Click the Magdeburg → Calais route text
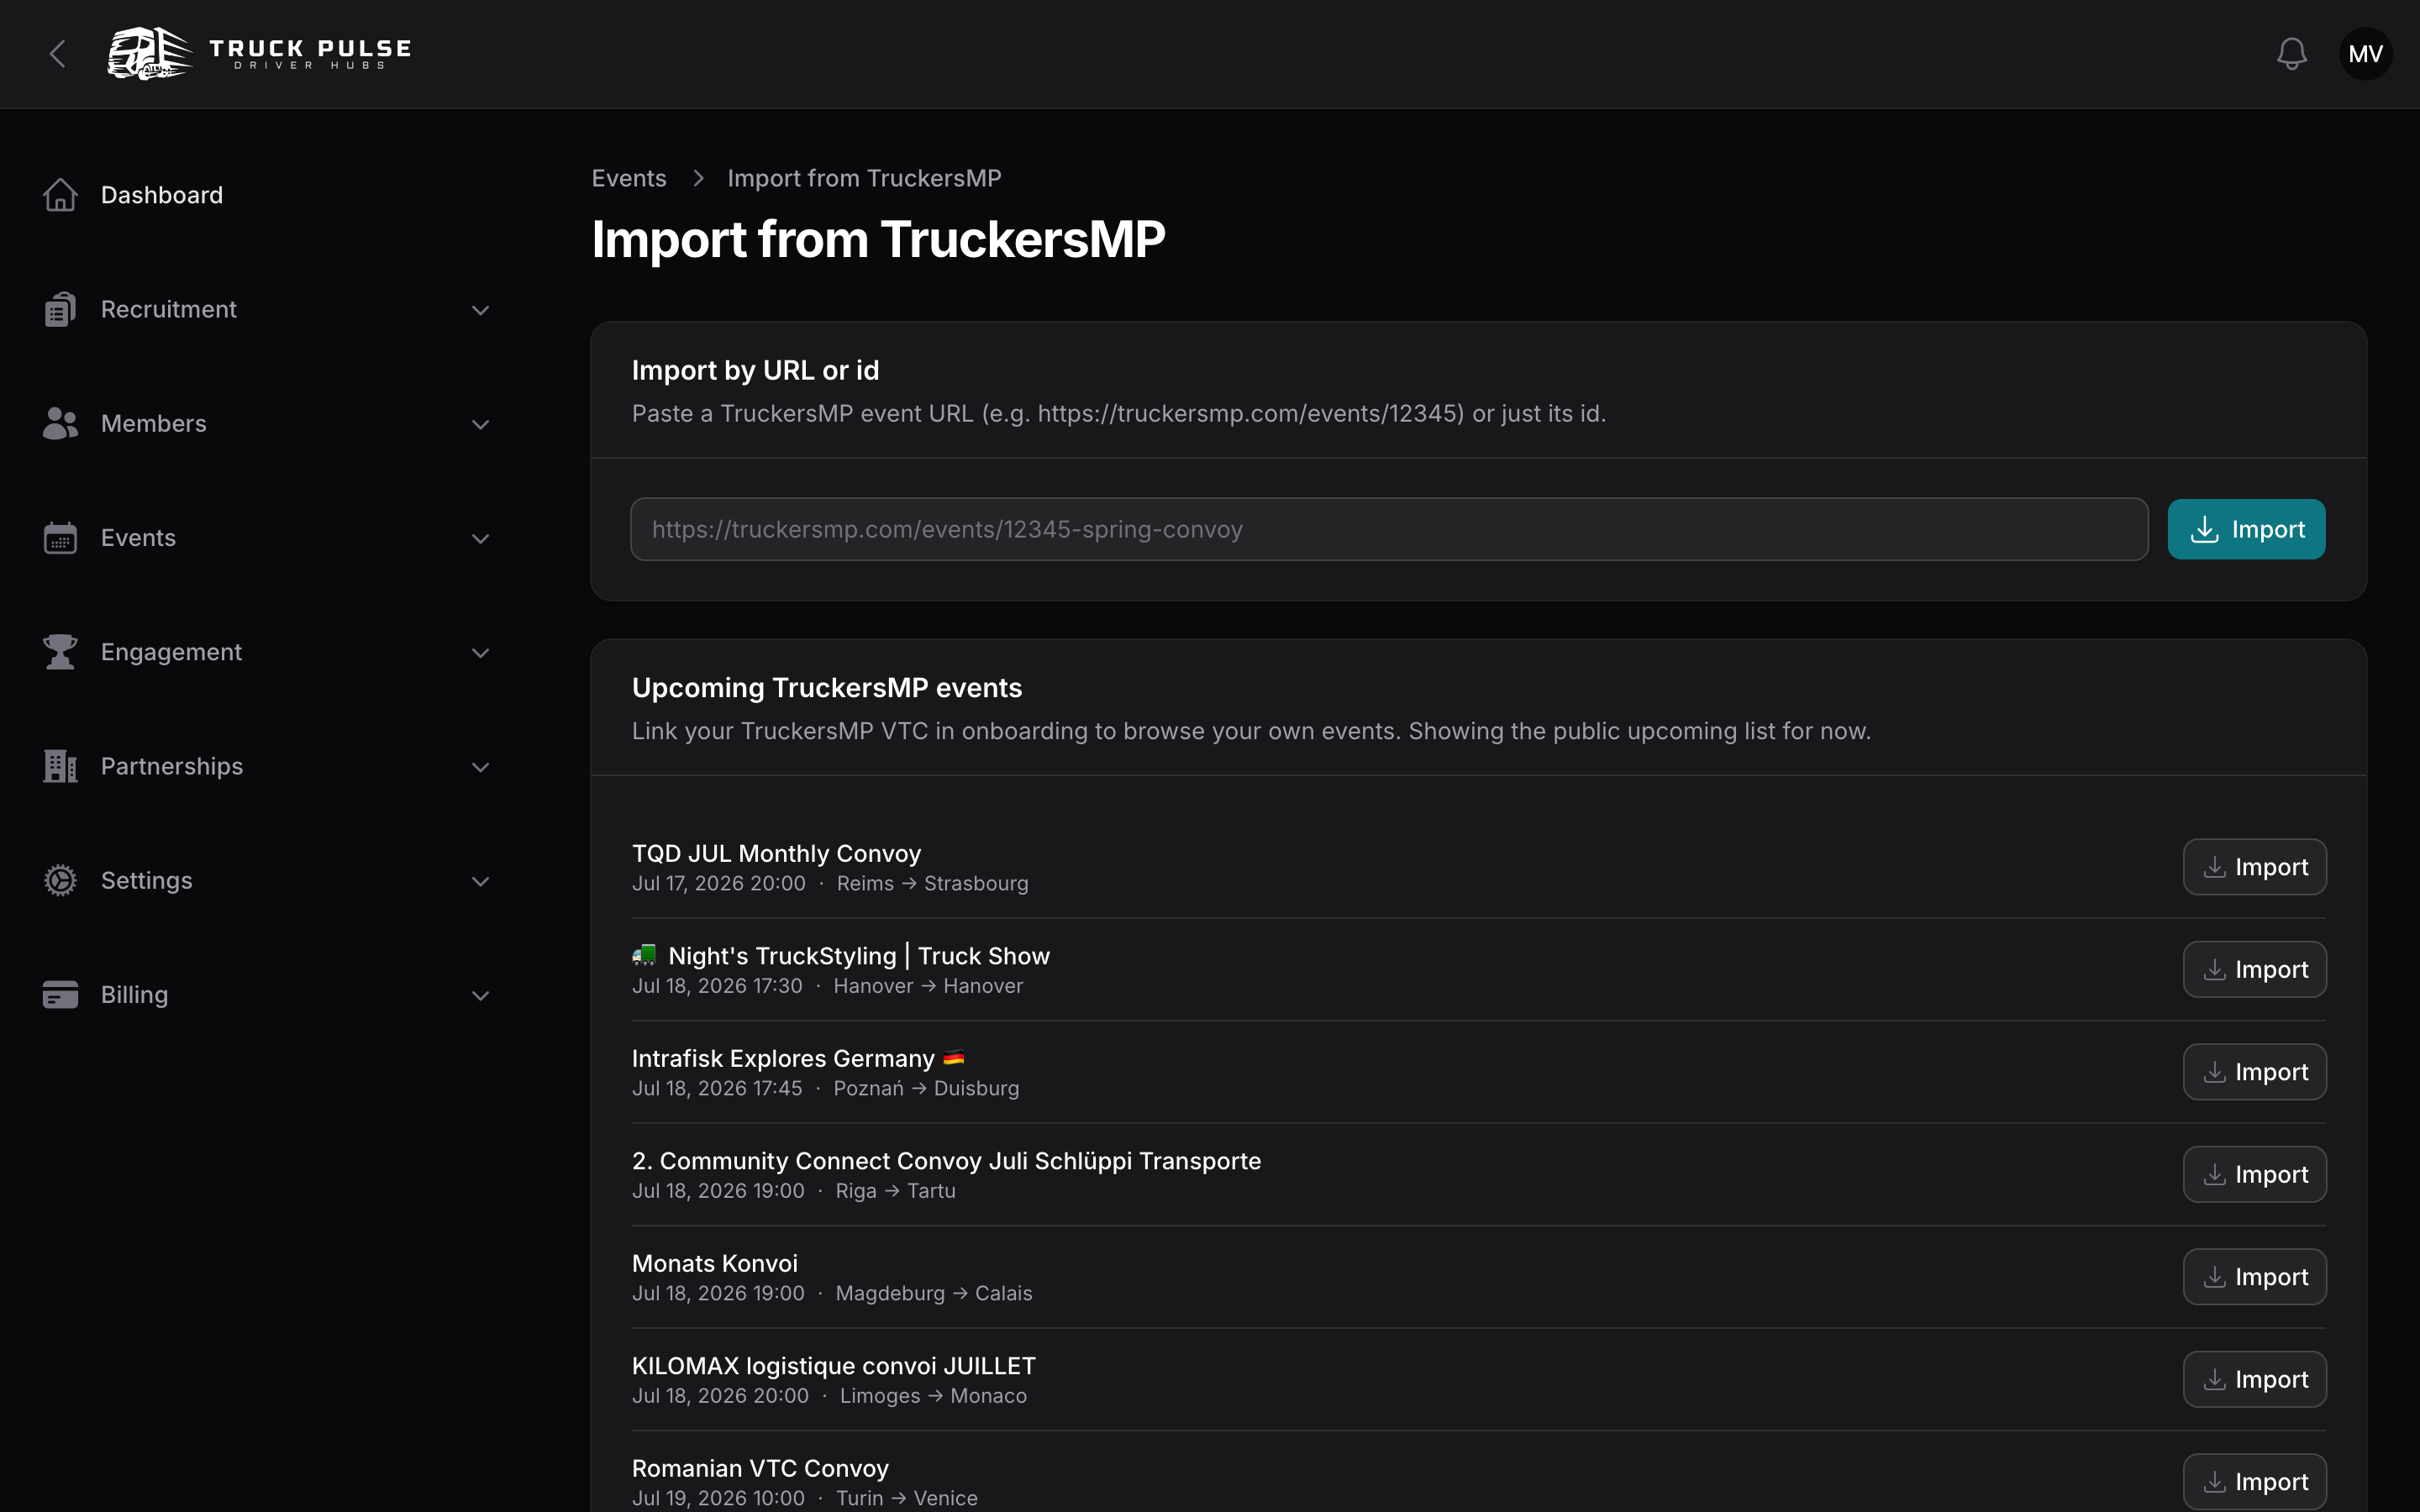The width and height of the screenshot is (2420, 1512). pyautogui.click(x=934, y=1294)
